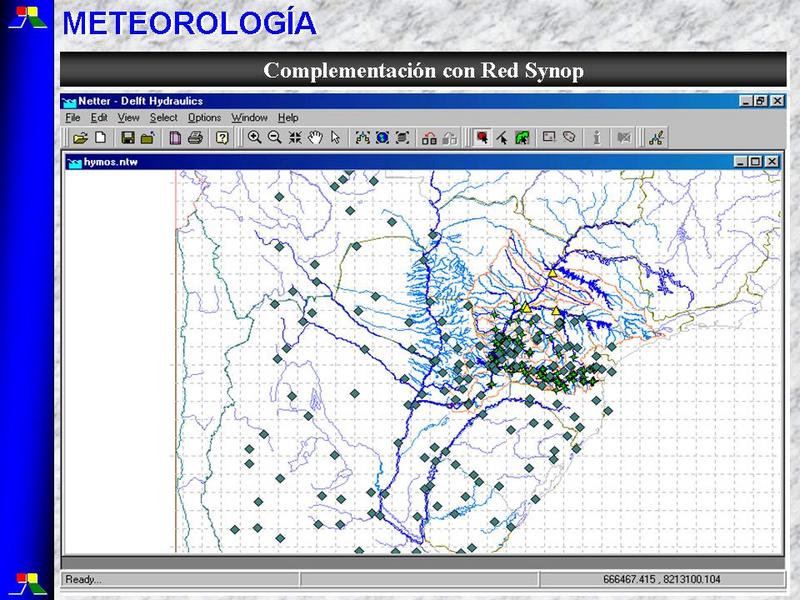Toggle the red node selection tool
The width and height of the screenshot is (800, 600).
[482, 138]
